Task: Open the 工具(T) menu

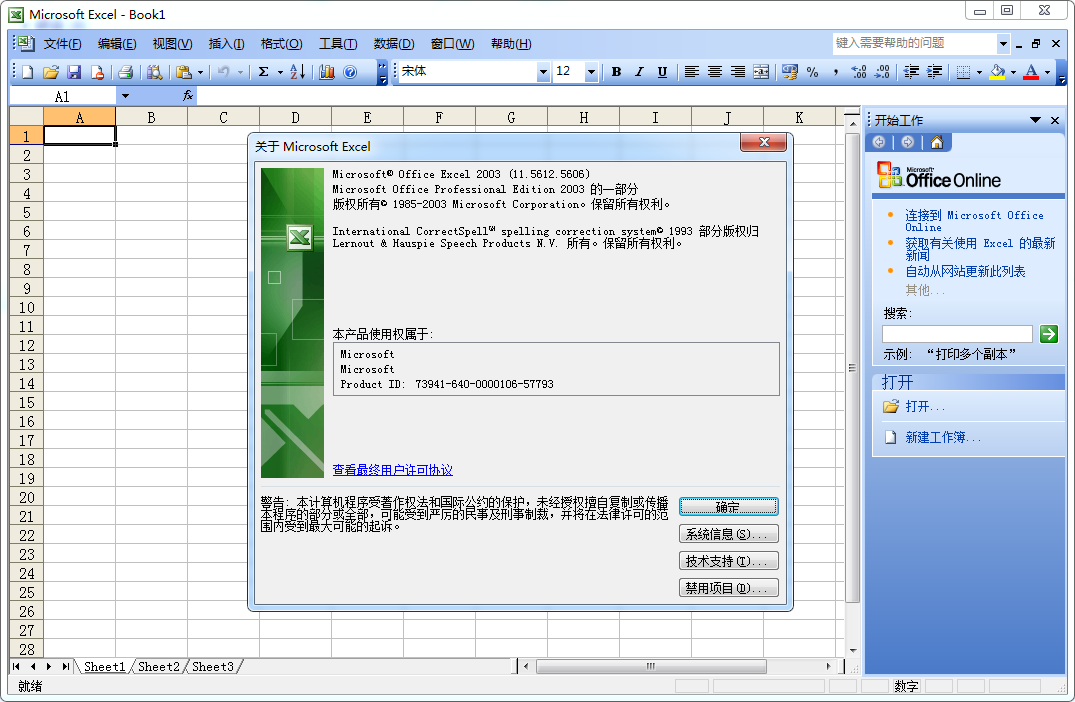Action: (x=338, y=44)
